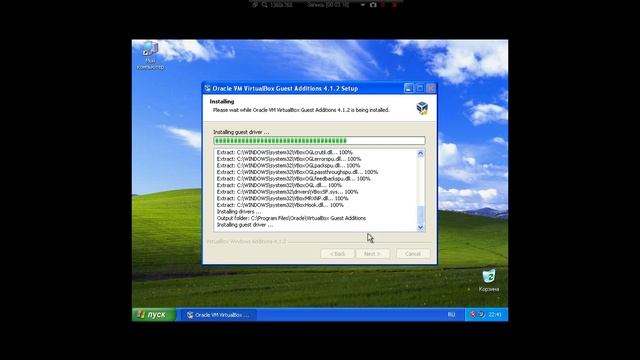Select log line extracting VBoxOGLfeedbackspu.dll
Viewport: 640px width, 360px height.
[x=293, y=179]
